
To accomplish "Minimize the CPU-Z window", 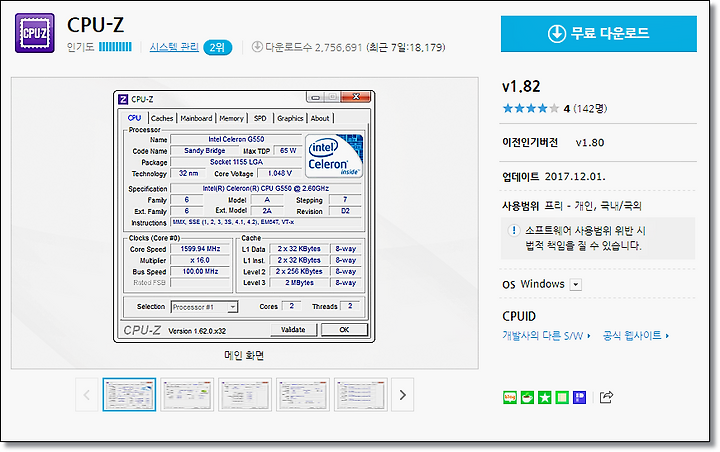I will (315, 97).
